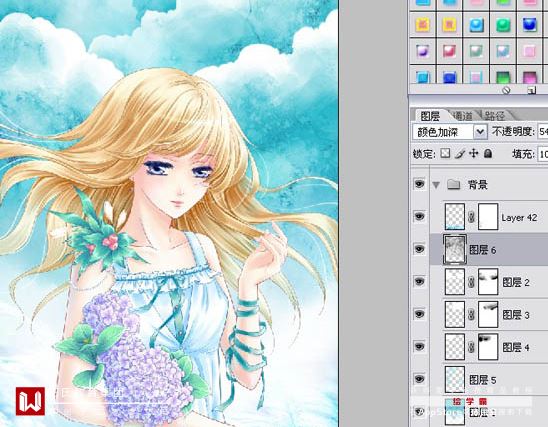Lock all with the padlock icon

pos(488,153)
